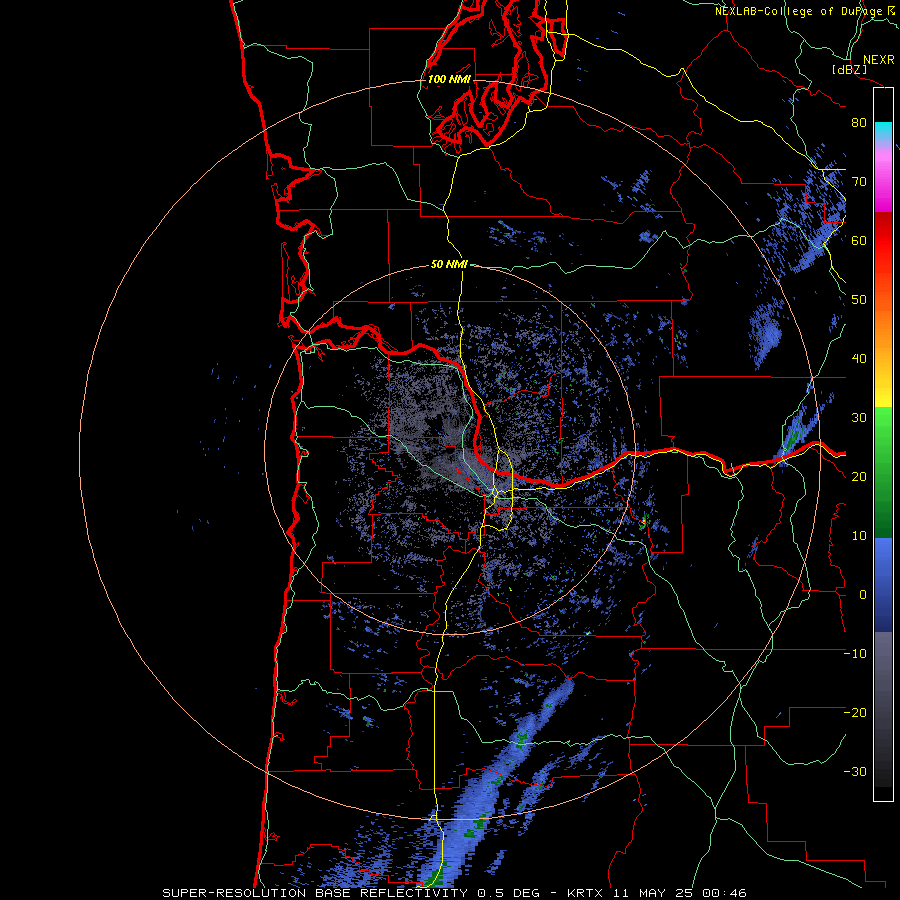Click the orange segment of the color bar
Viewport: 900px width, 900px height.
[x=883, y=333]
